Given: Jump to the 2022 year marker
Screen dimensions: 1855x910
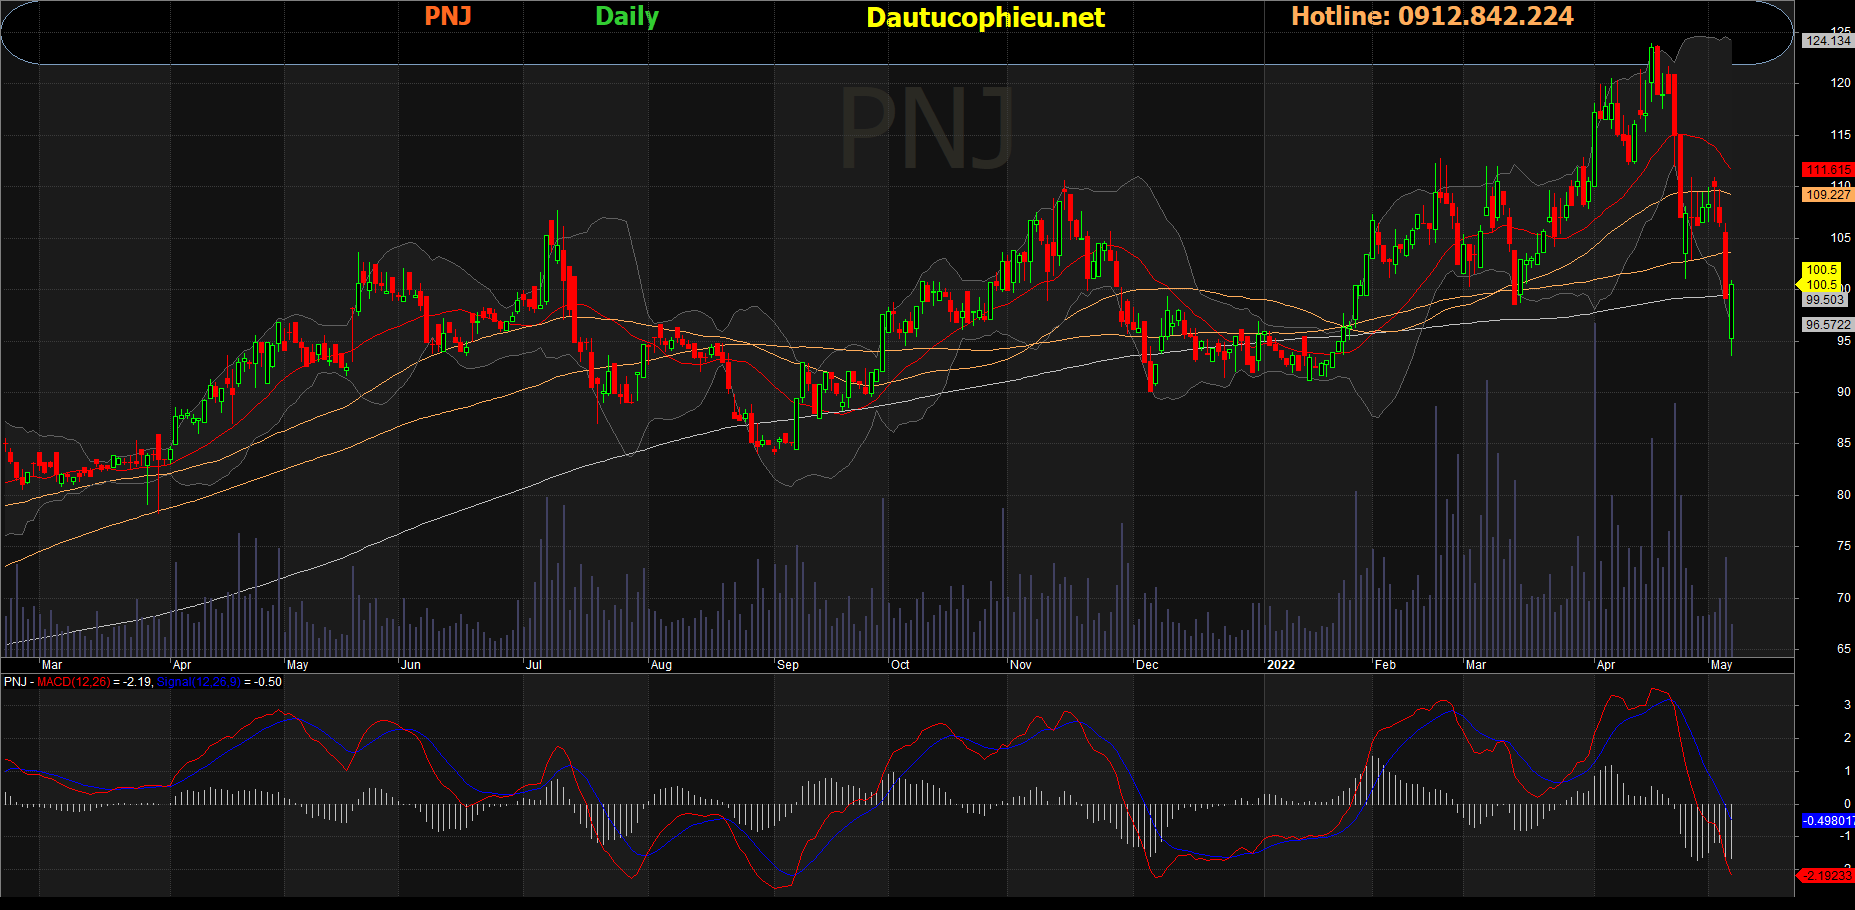Looking at the screenshot, I should point(1280,665).
